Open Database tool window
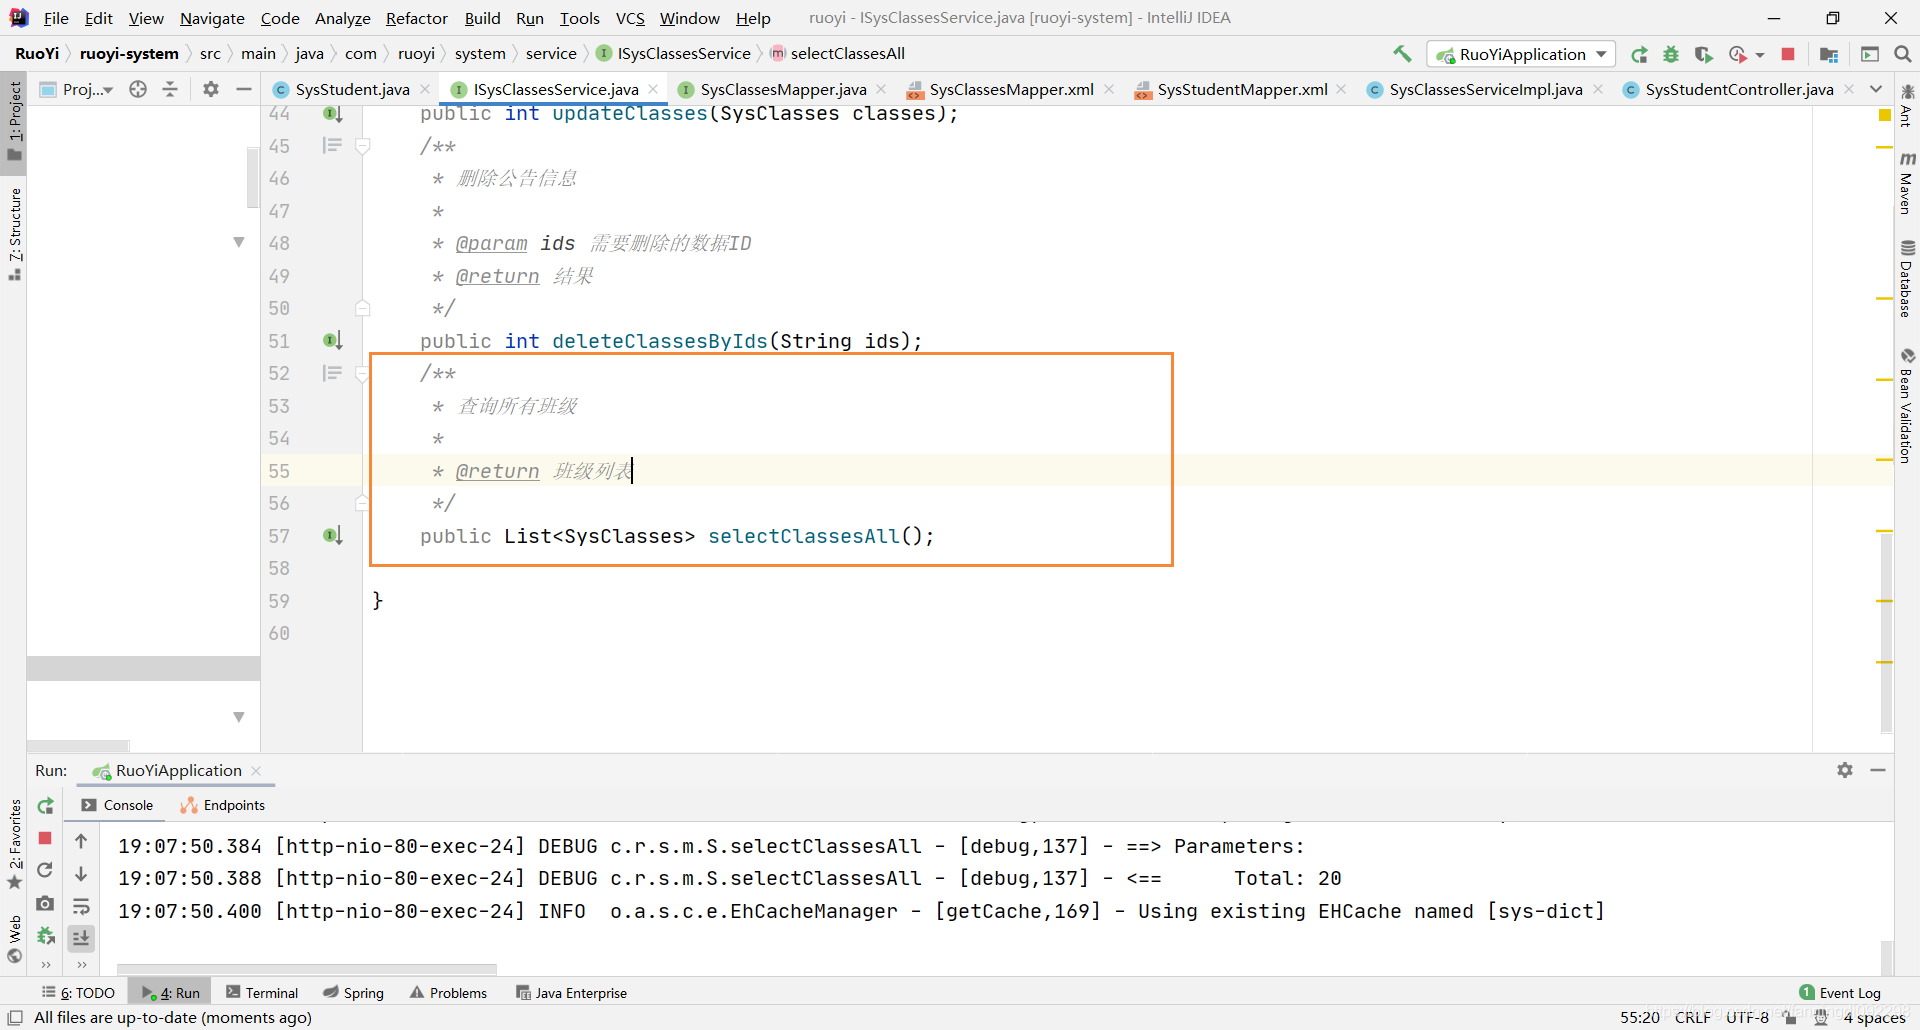The height and width of the screenshot is (1030, 1920). tap(1907, 279)
